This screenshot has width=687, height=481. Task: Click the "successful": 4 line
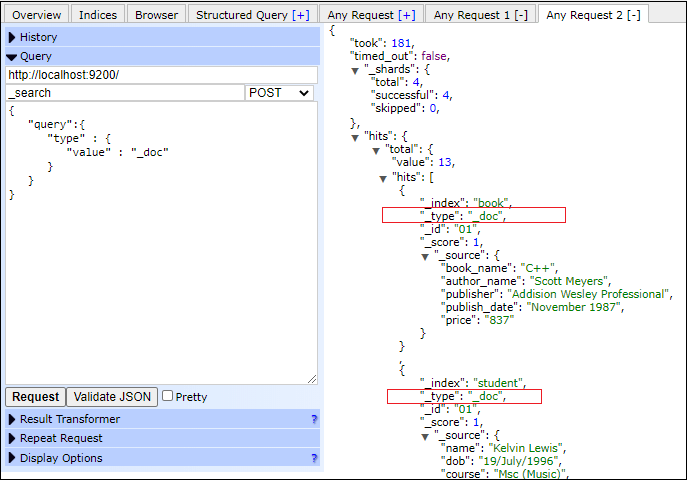coord(411,95)
